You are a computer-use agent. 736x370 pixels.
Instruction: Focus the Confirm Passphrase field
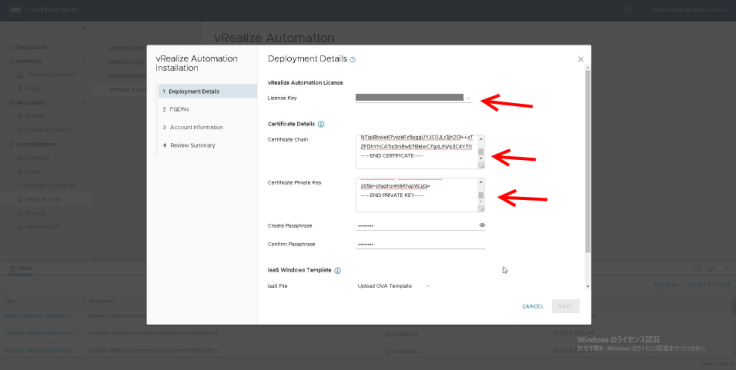click(x=420, y=244)
